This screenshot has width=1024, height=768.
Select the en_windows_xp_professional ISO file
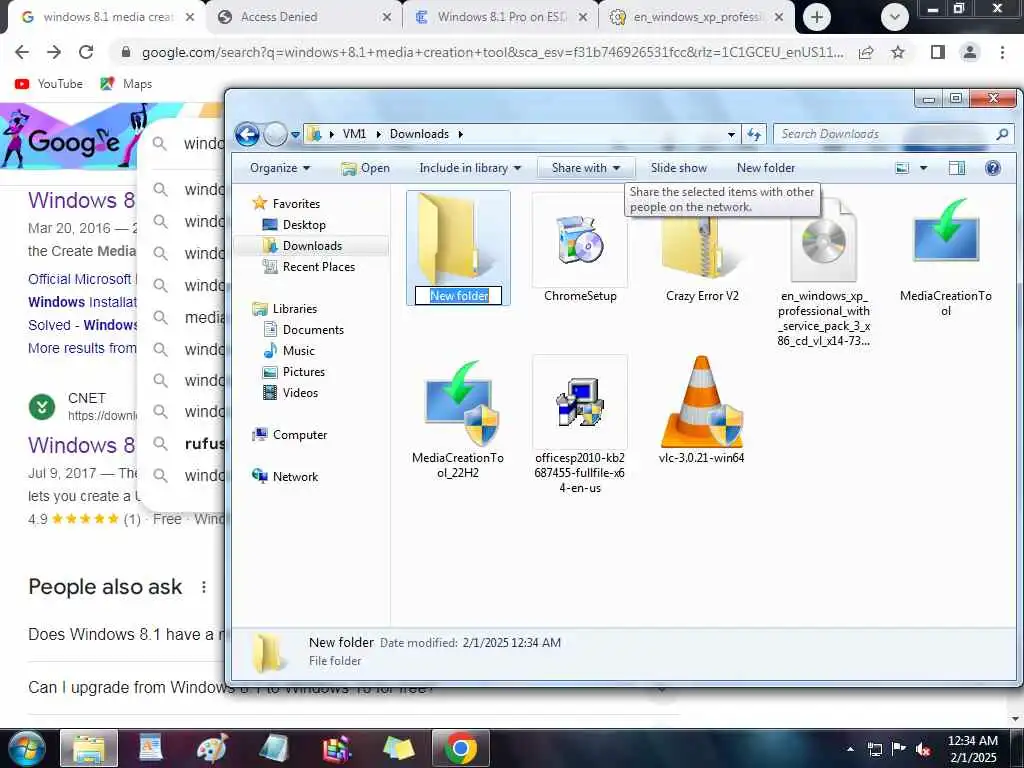[824, 272]
